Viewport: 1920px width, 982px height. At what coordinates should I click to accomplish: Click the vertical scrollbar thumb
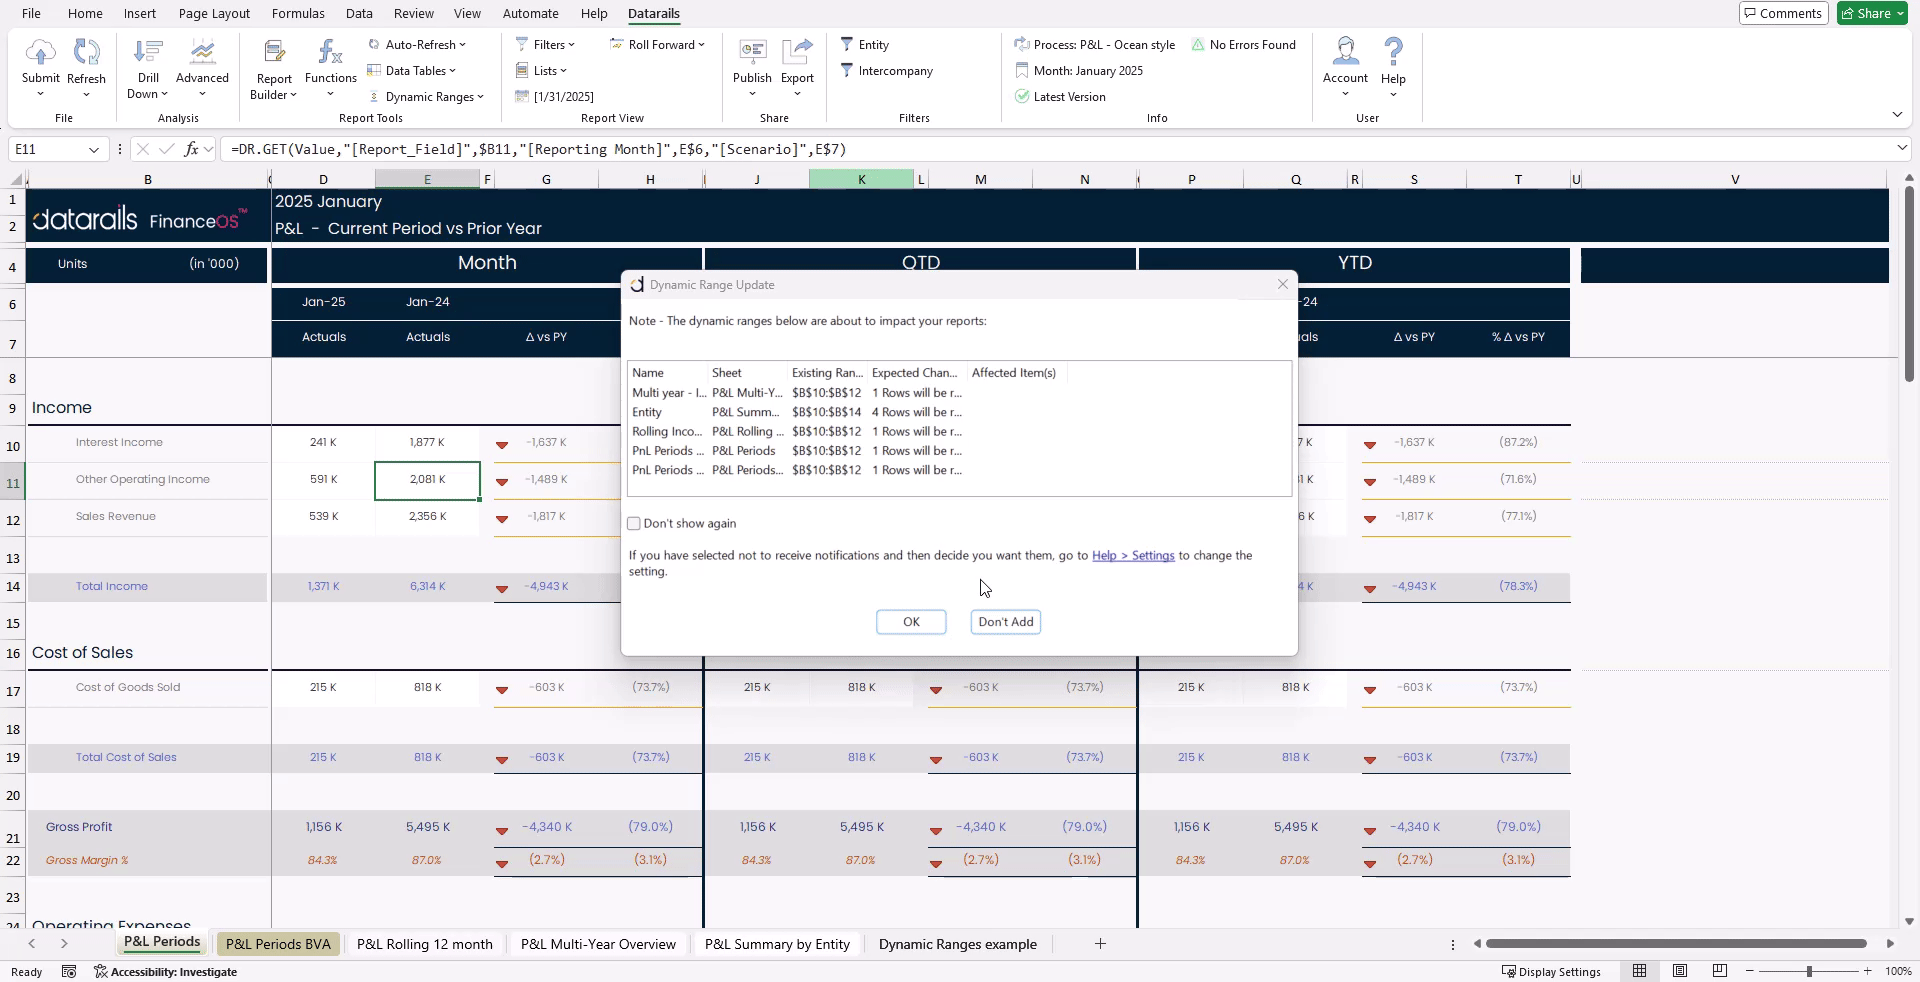[1909, 284]
